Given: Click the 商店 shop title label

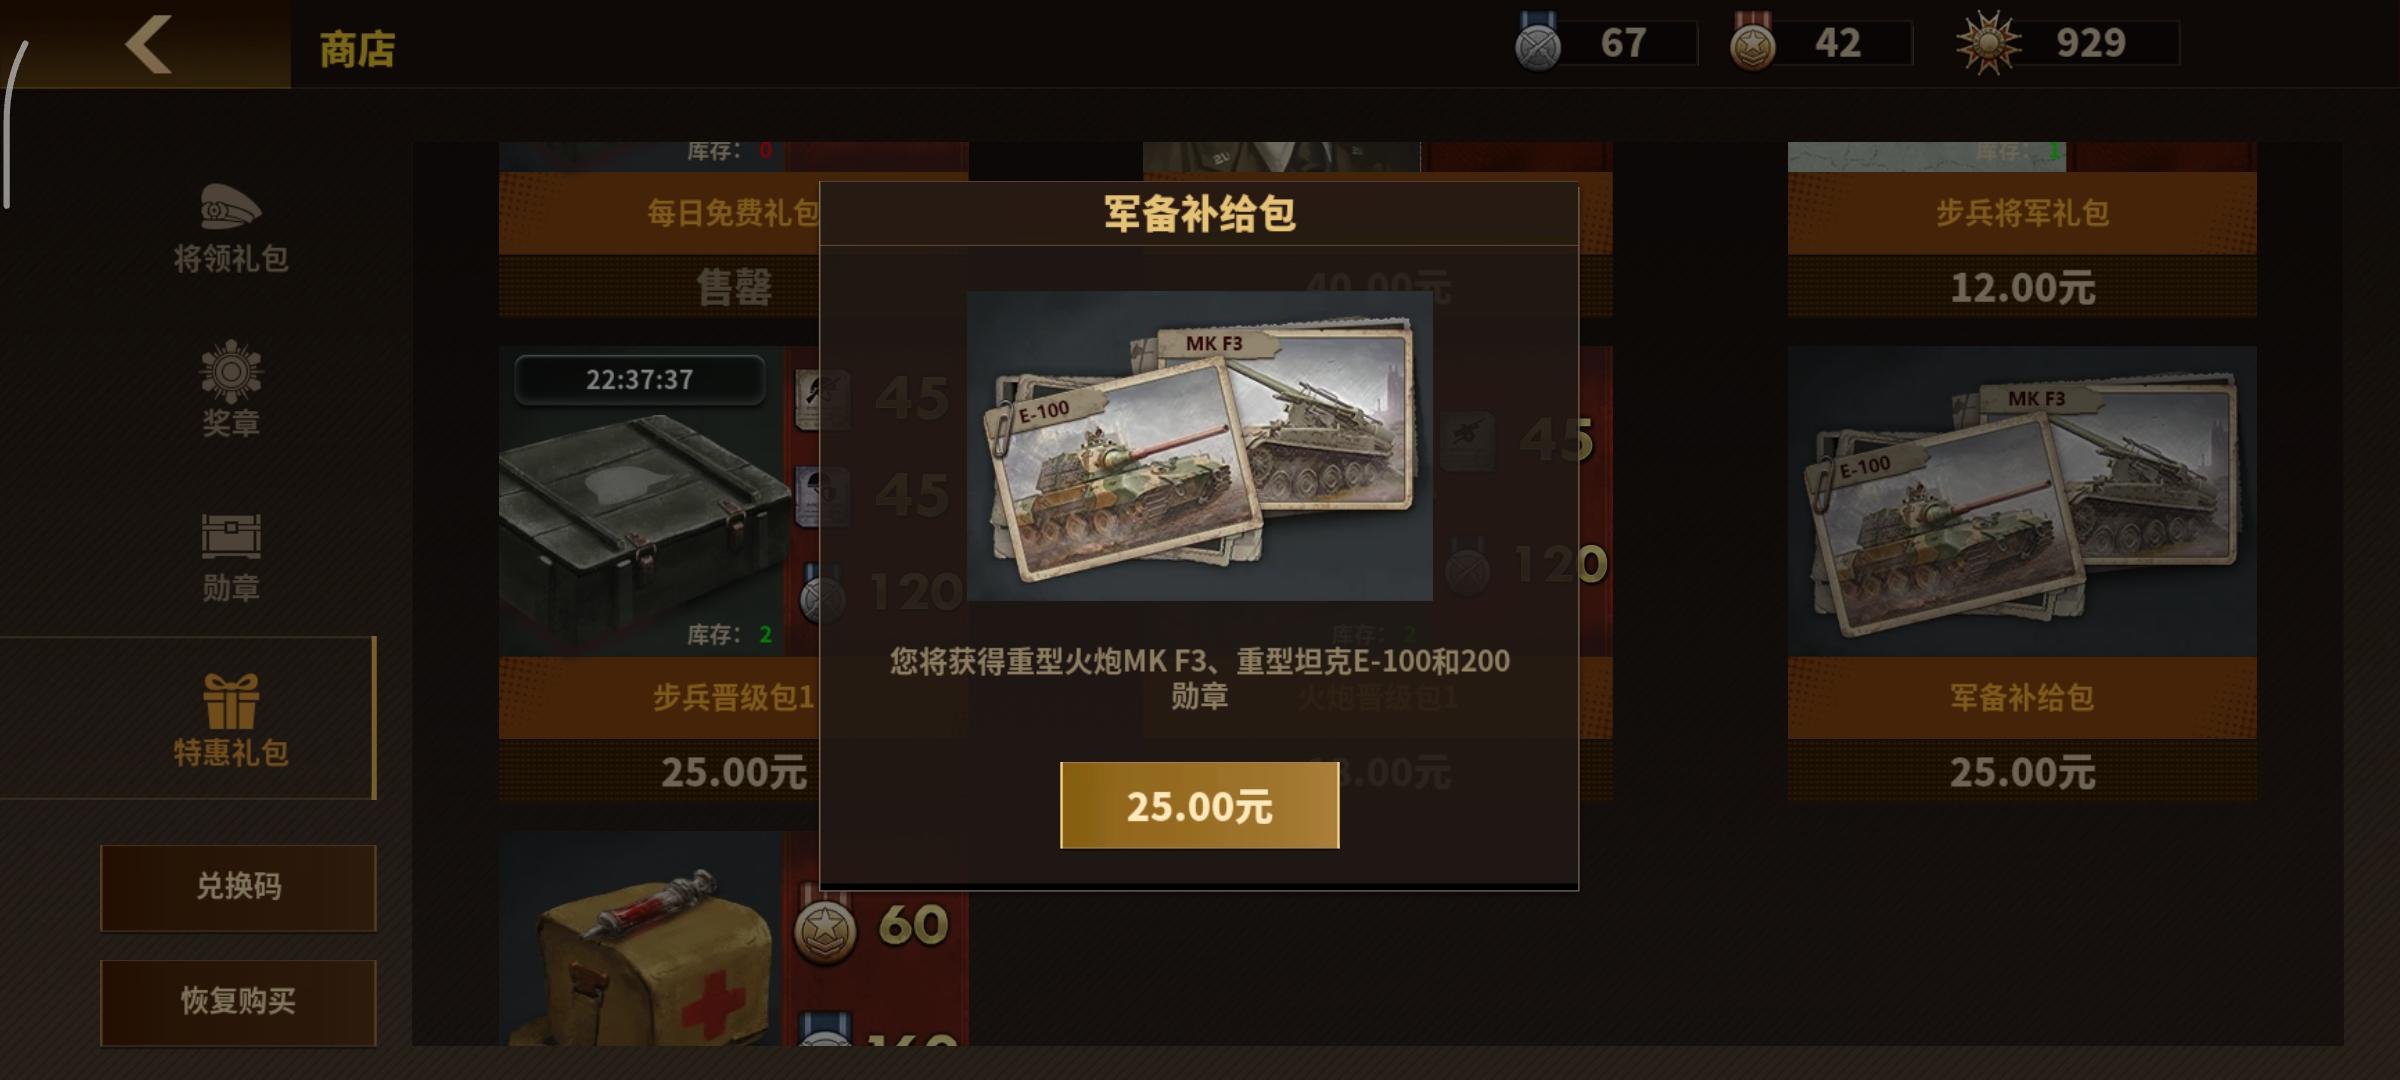Looking at the screenshot, I should tap(357, 49).
